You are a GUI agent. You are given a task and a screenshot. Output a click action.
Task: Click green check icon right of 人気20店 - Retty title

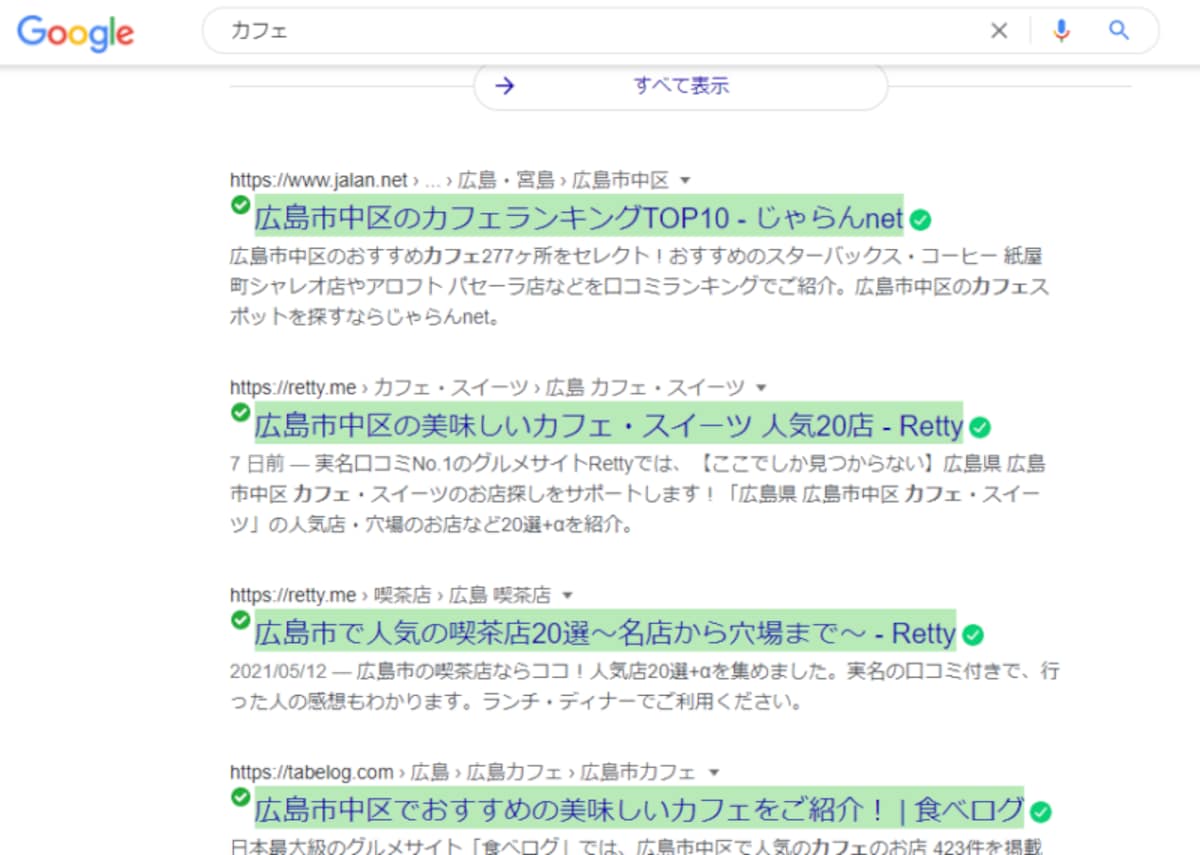point(980,428)
